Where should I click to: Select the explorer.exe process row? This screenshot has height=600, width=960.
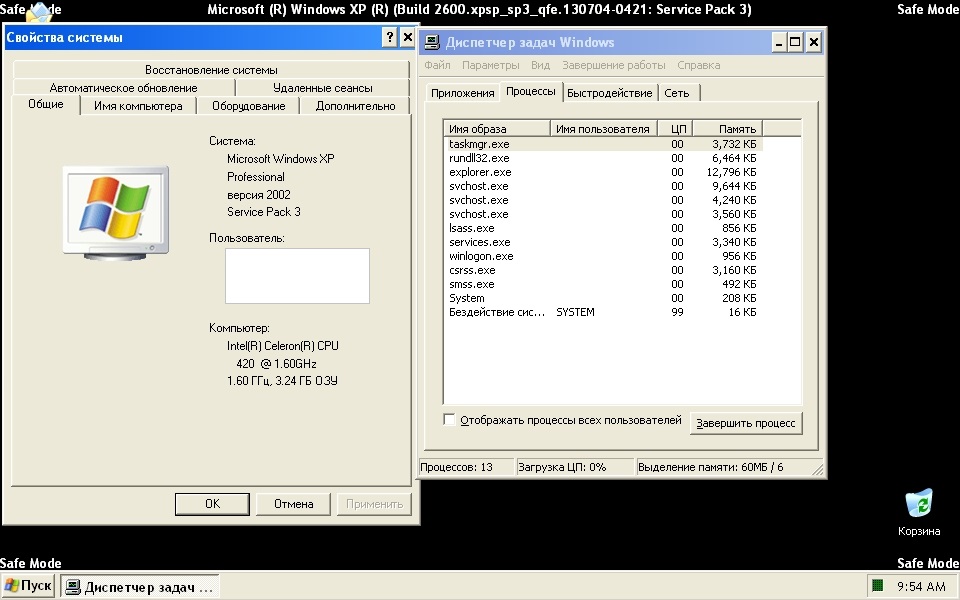480,172
